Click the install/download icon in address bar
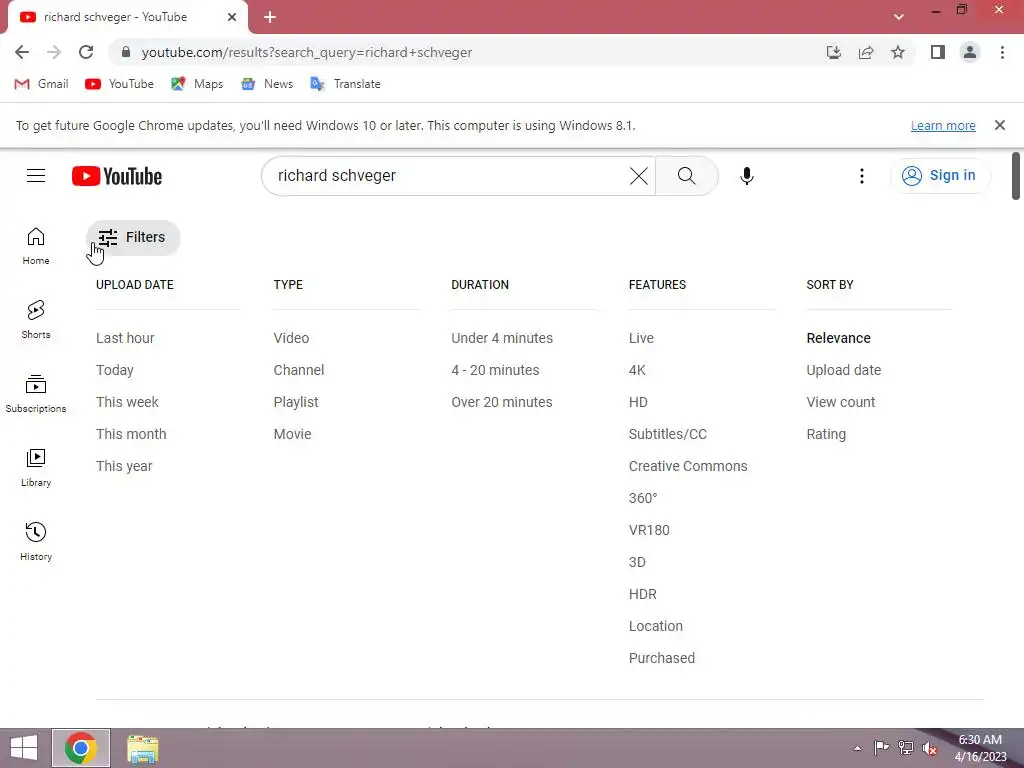The width and height of the screenshot is (1024, 768). coord(833,52)
